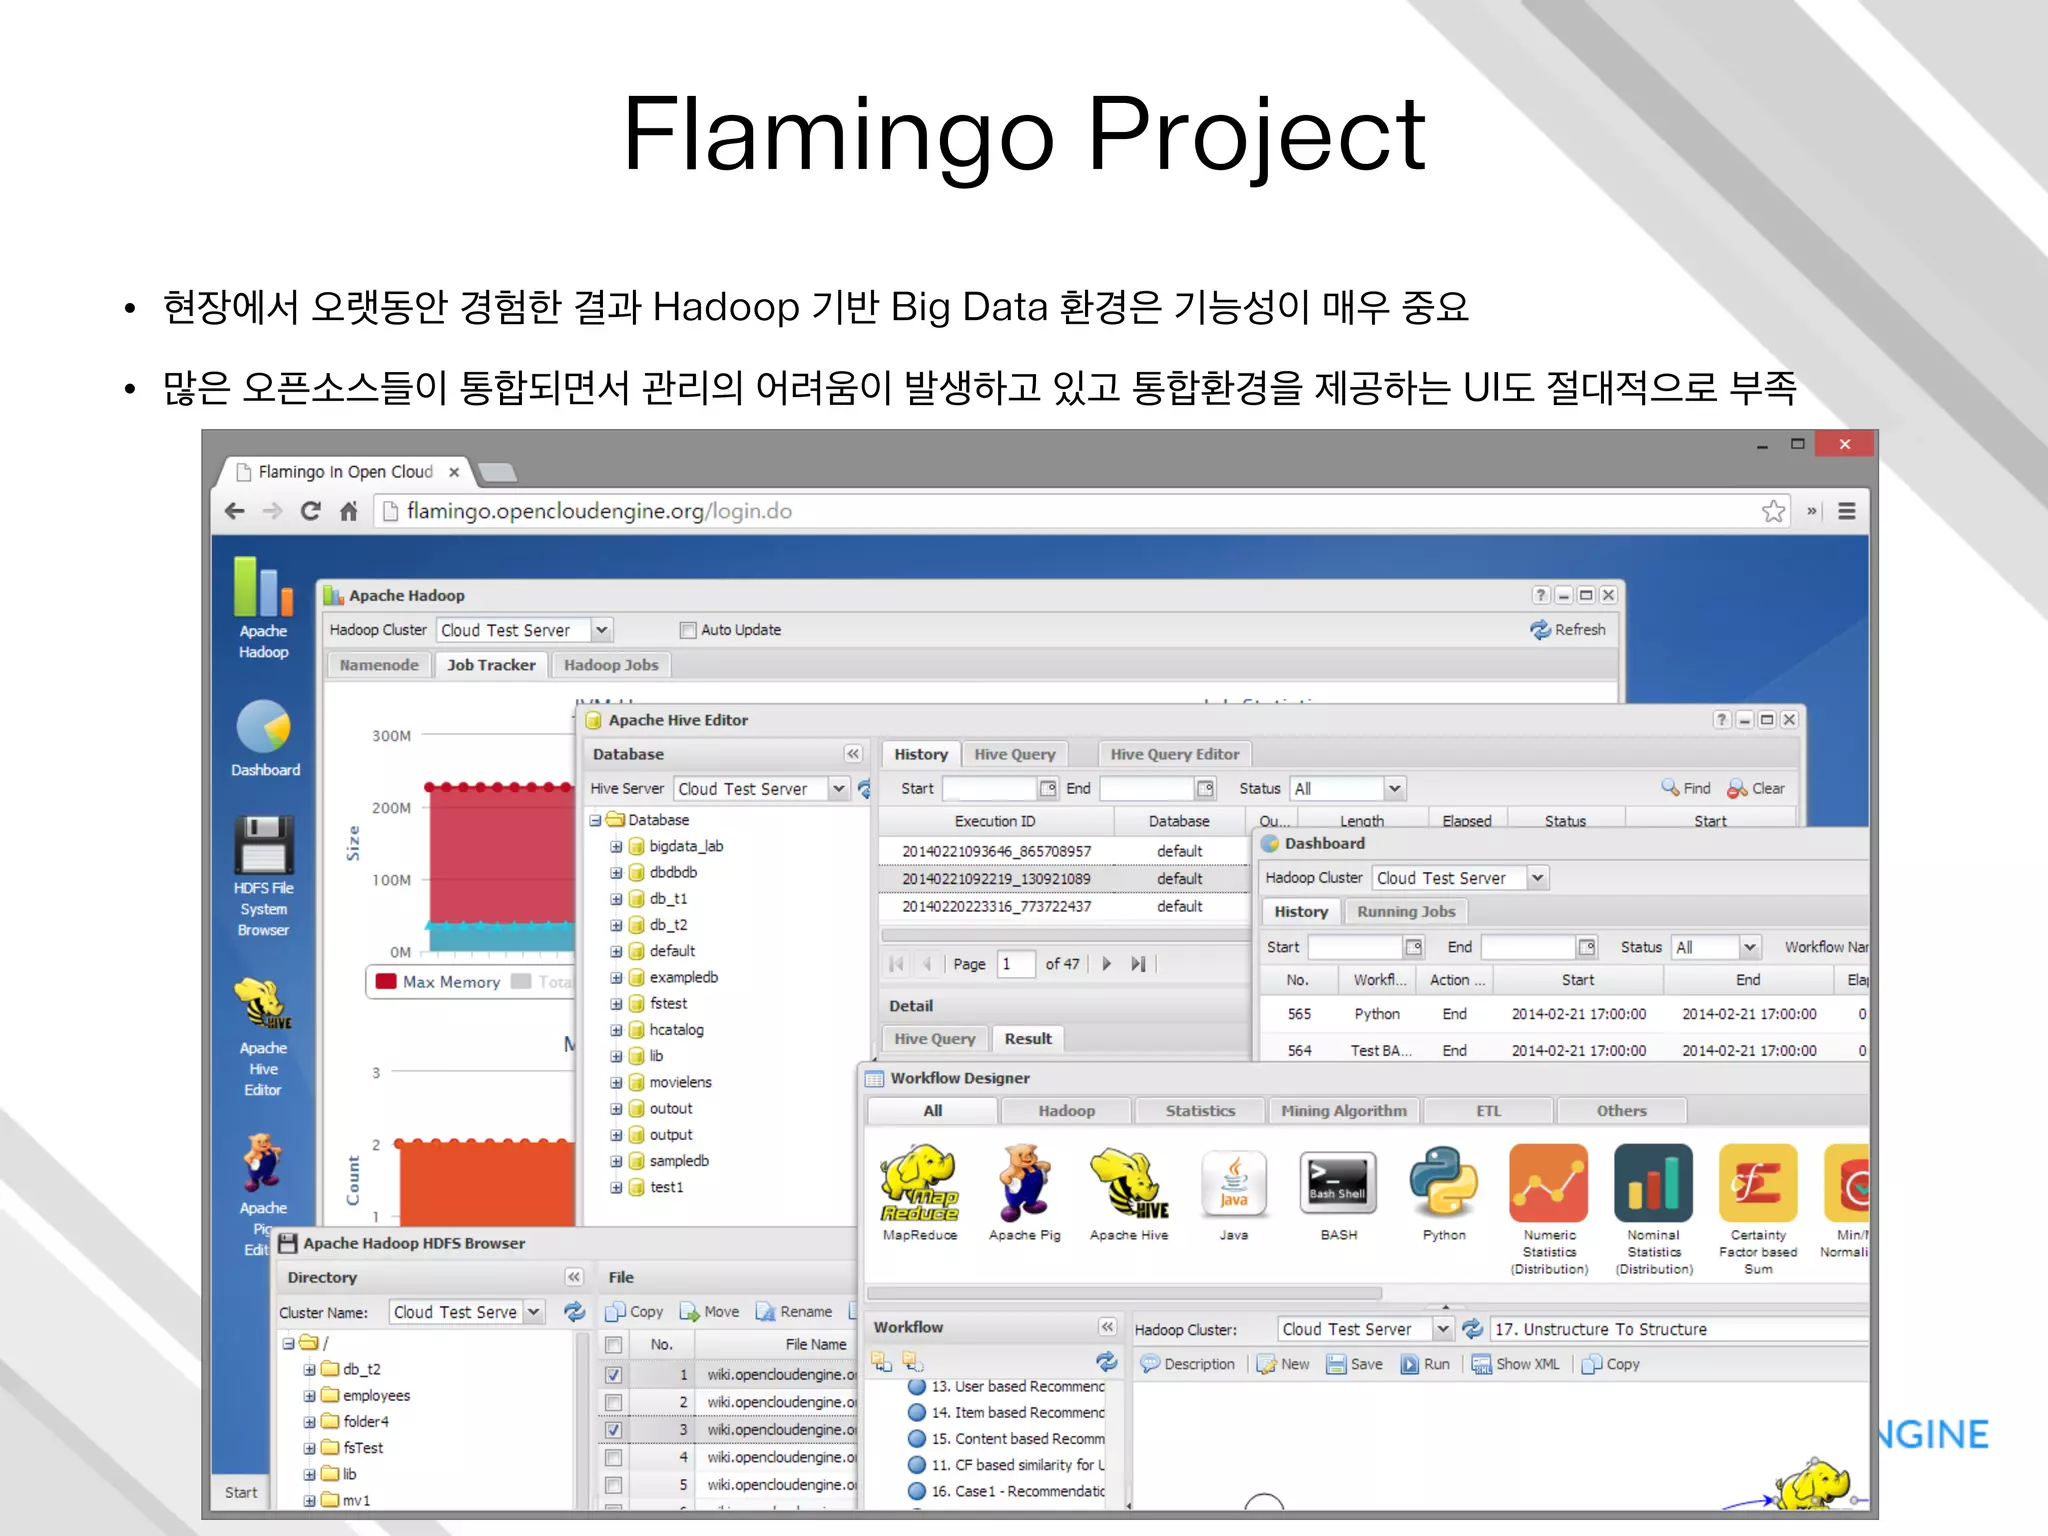
Task: Enable the Auto Update checkbox
Action: coord(688,630)
